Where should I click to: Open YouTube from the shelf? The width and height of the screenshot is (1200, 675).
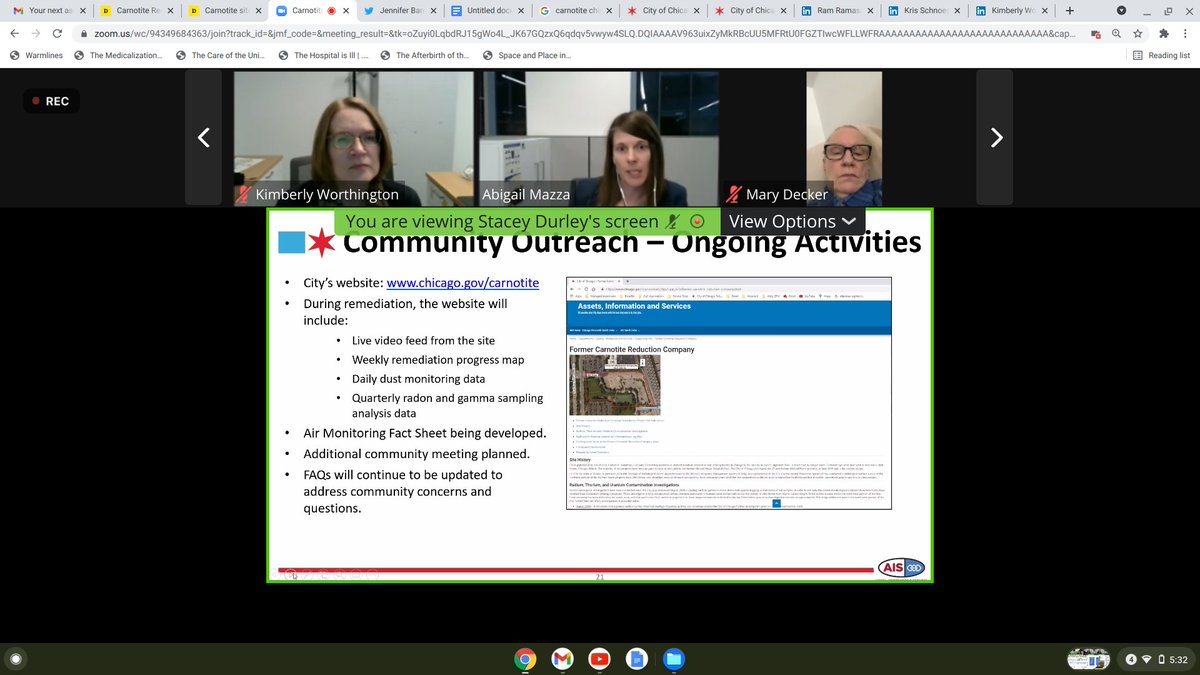coord(599,658)
